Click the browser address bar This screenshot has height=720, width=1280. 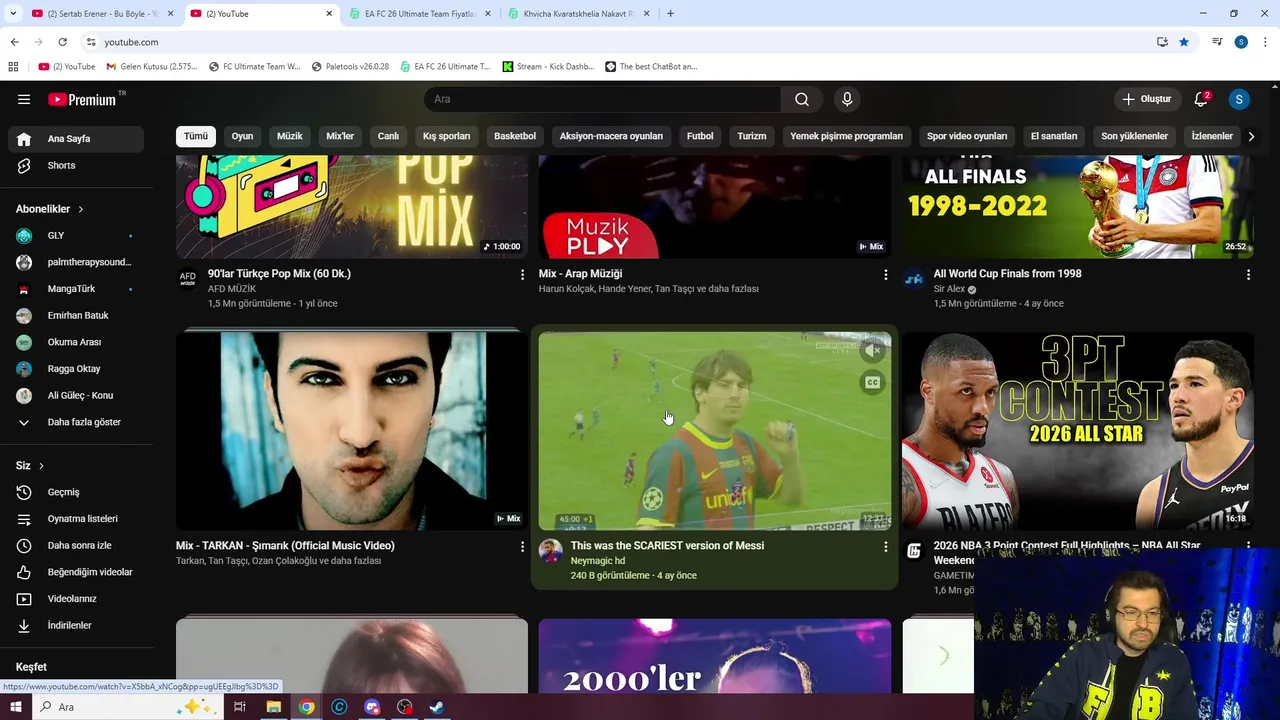point(620,42)
